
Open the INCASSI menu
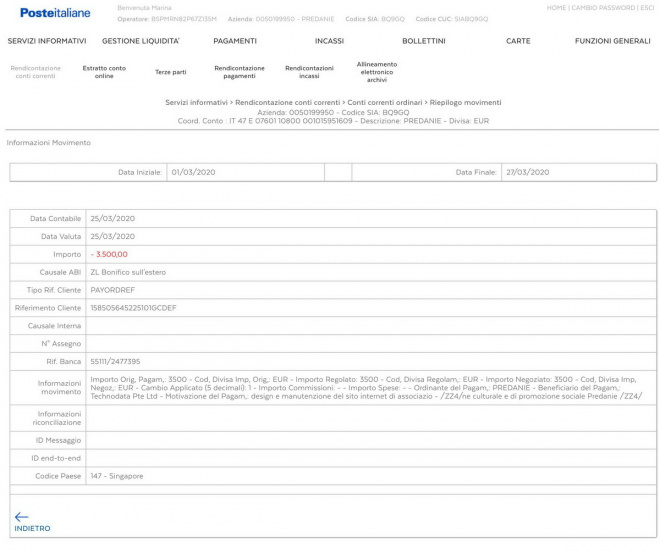(x=329, y=41)
